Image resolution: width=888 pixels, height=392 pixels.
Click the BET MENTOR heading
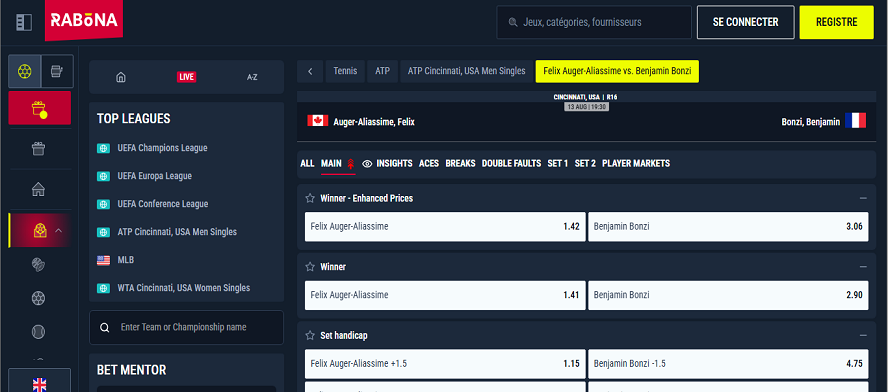(131, 370)
